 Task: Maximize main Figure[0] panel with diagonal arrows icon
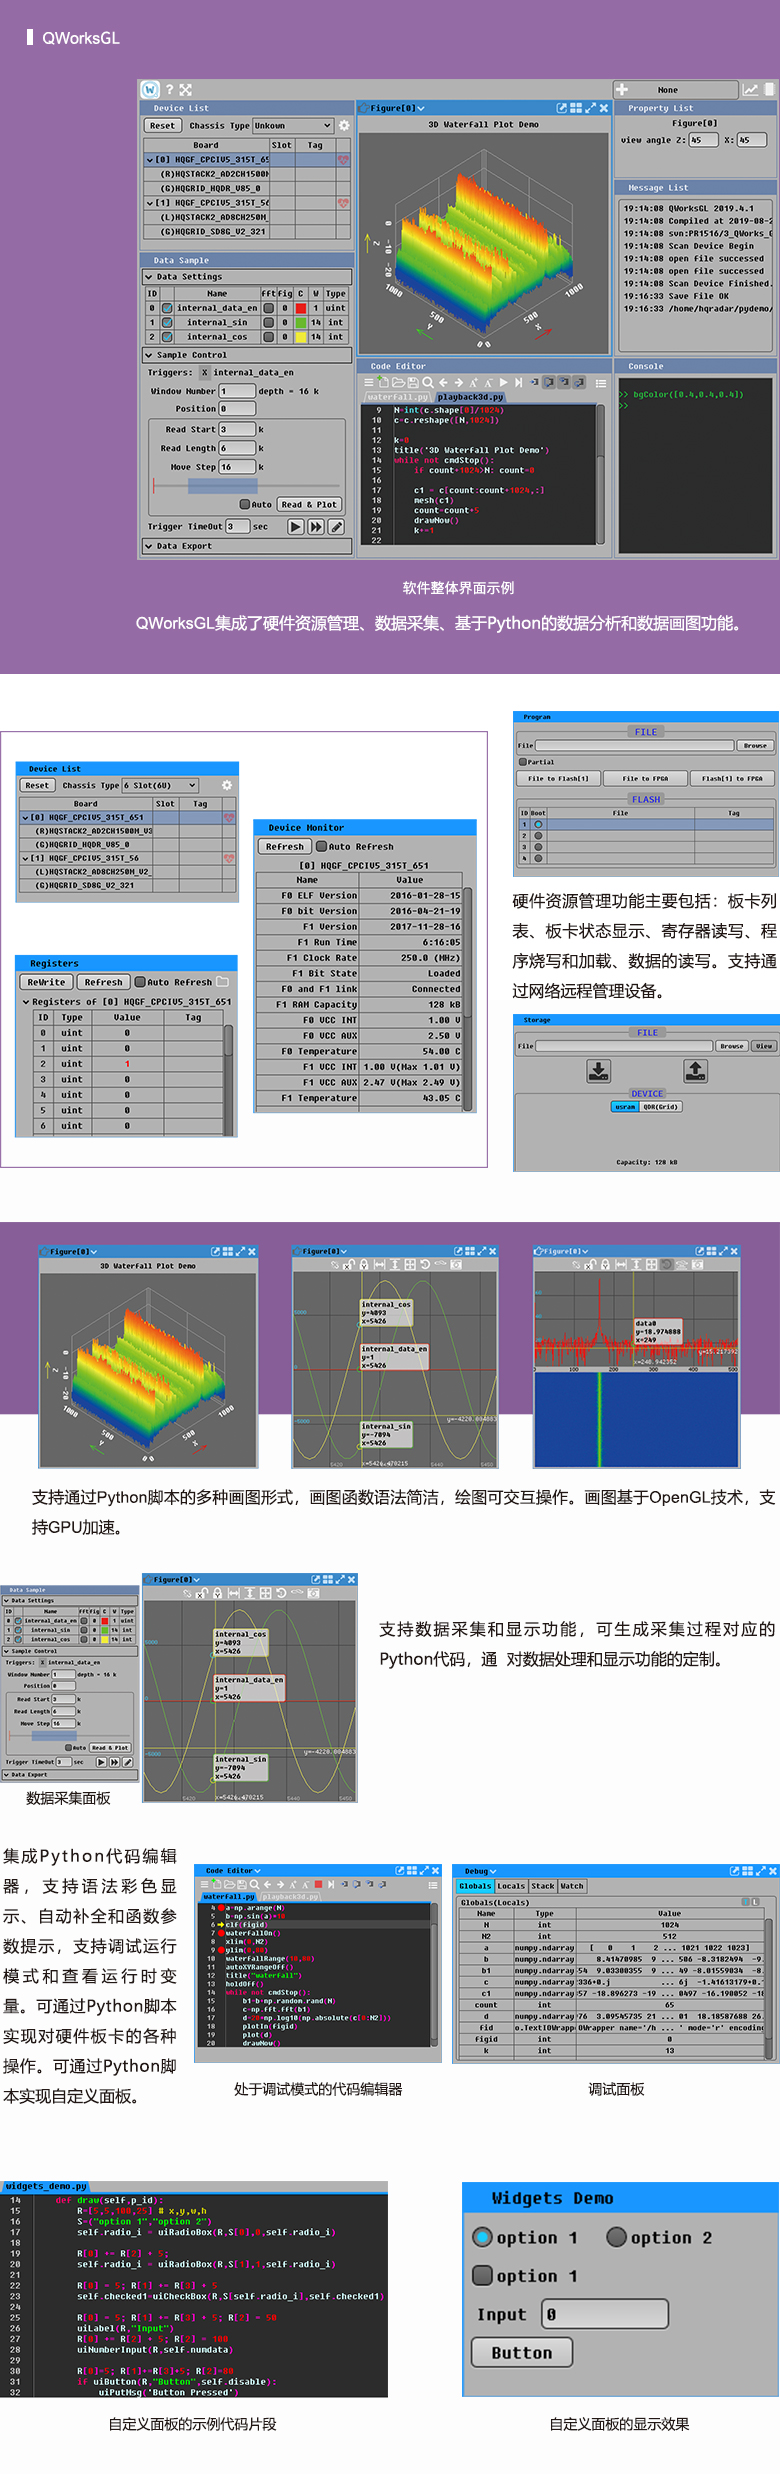(590, 108)
